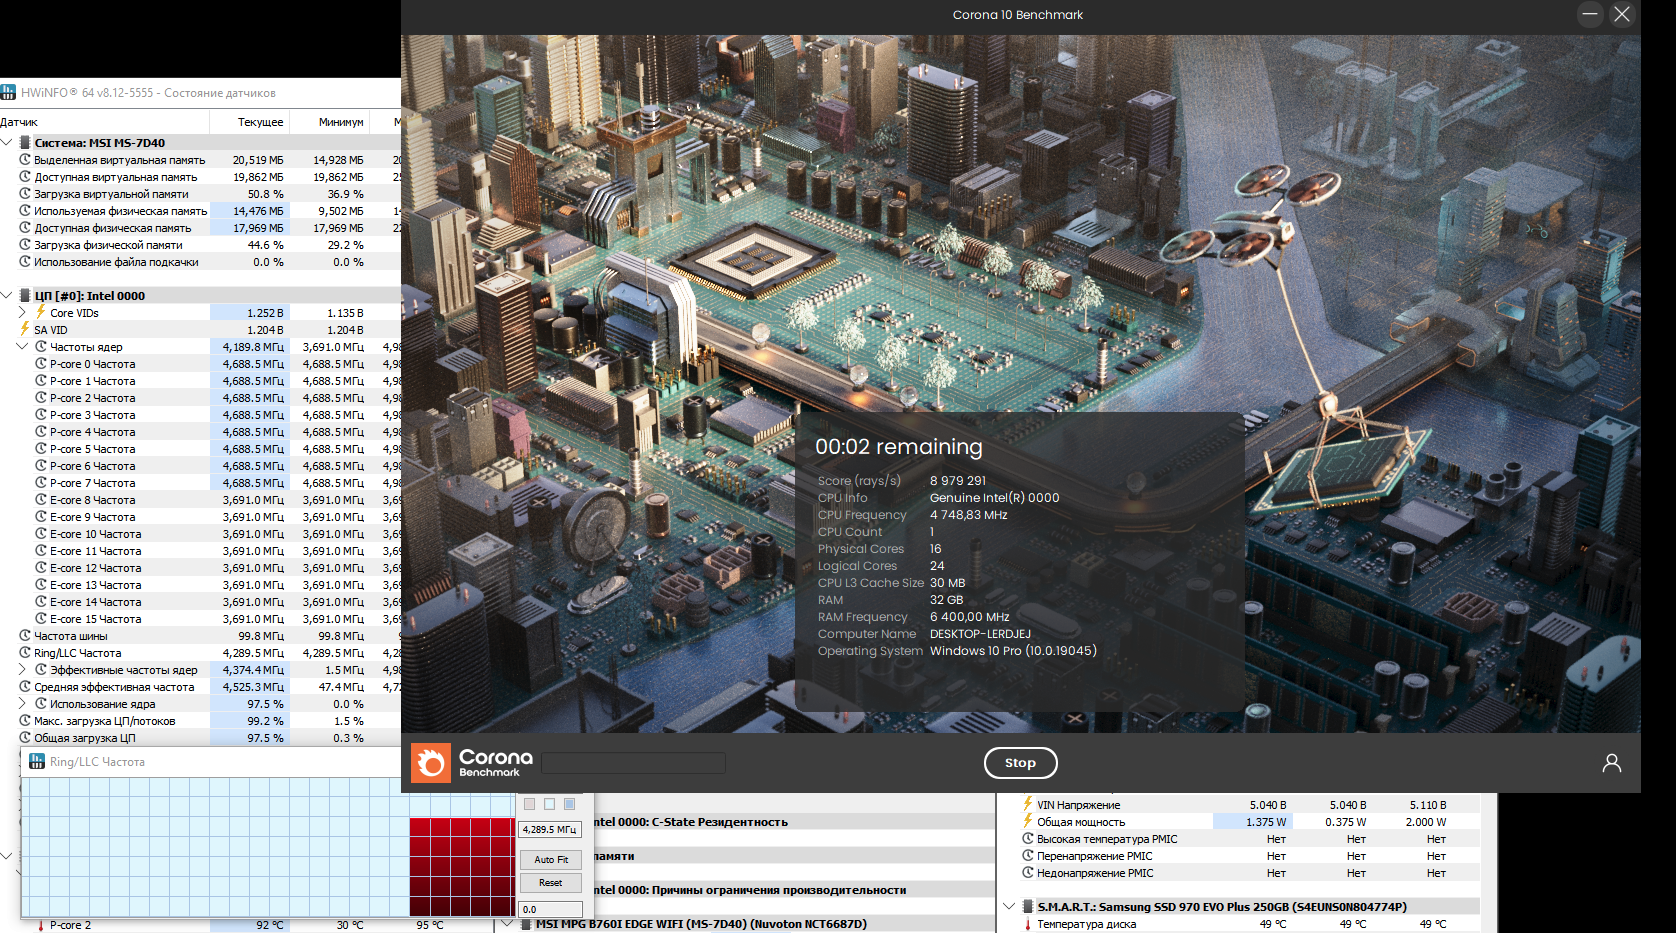The height and width of the screenshot is (933, 1676).
Task: Click the clock icon beside Выделенная виртуальная память
Action: coord(25,159)
